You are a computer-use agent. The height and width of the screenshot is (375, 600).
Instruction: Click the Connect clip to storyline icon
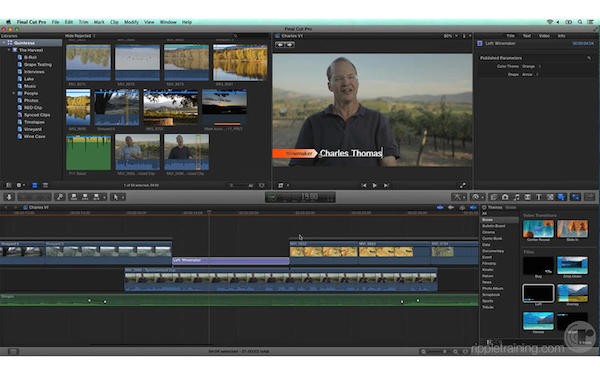pyautogui.click(x=73, y=197)
